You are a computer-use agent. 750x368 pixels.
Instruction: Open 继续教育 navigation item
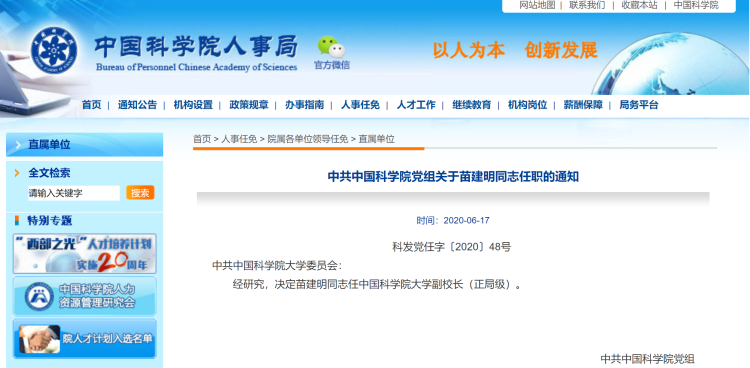click(x=472, y=105)
